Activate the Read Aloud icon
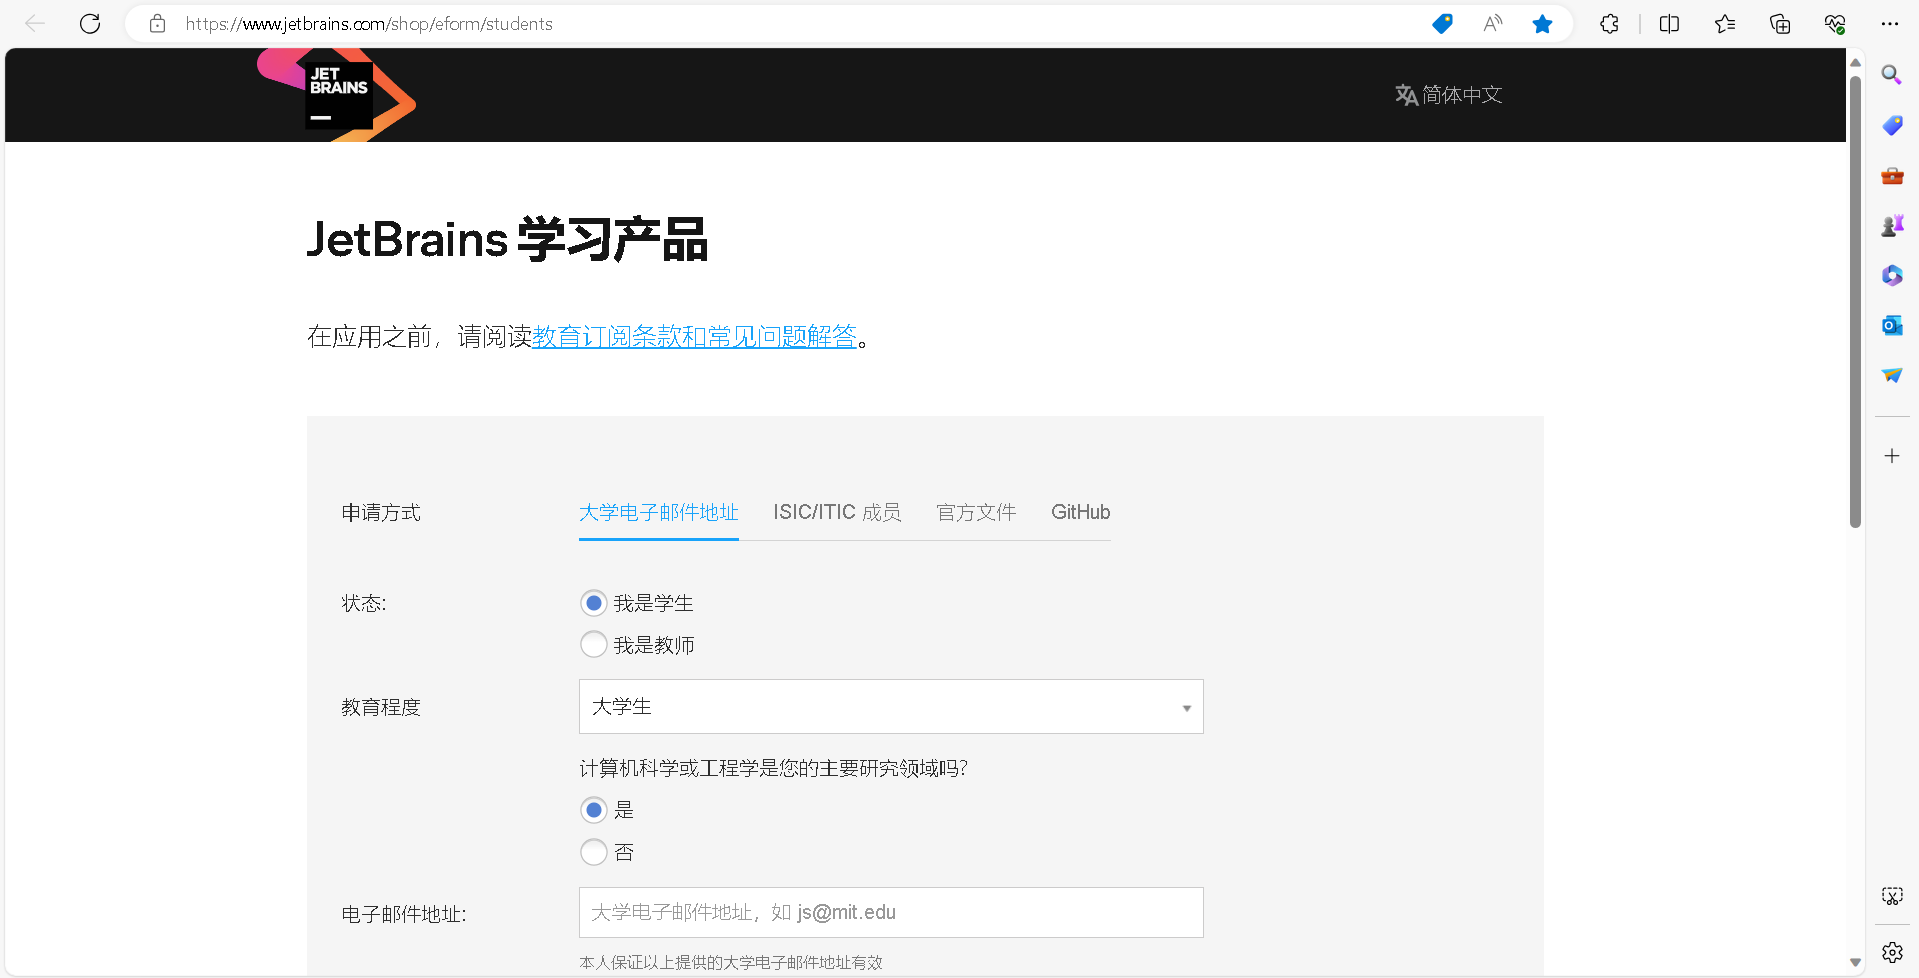The width and height of the screenshot is (1919, 978). click(x=1492, y=24)
